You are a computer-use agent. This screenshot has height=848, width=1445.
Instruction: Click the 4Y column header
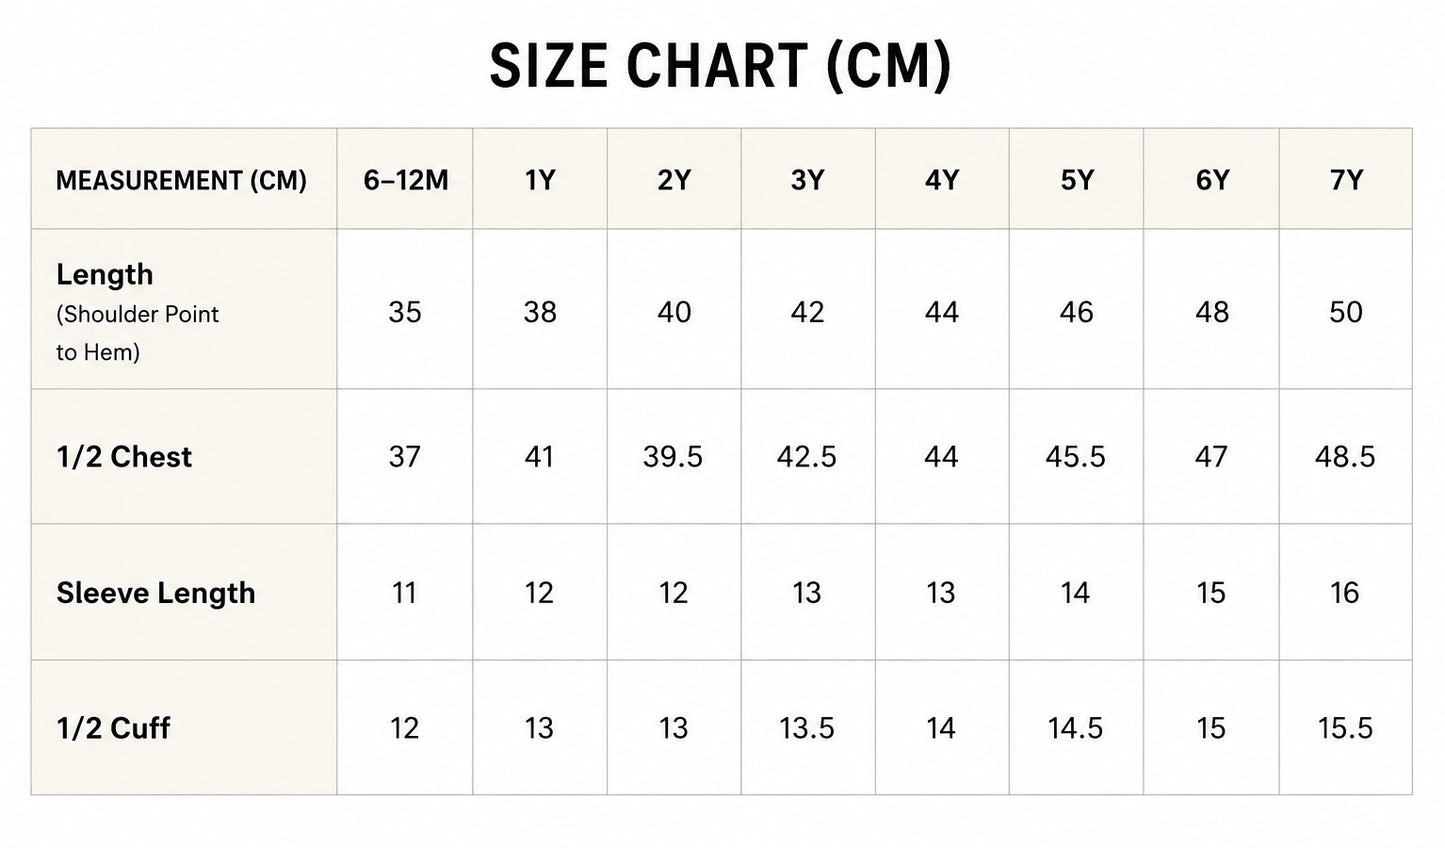click(942, 180)
